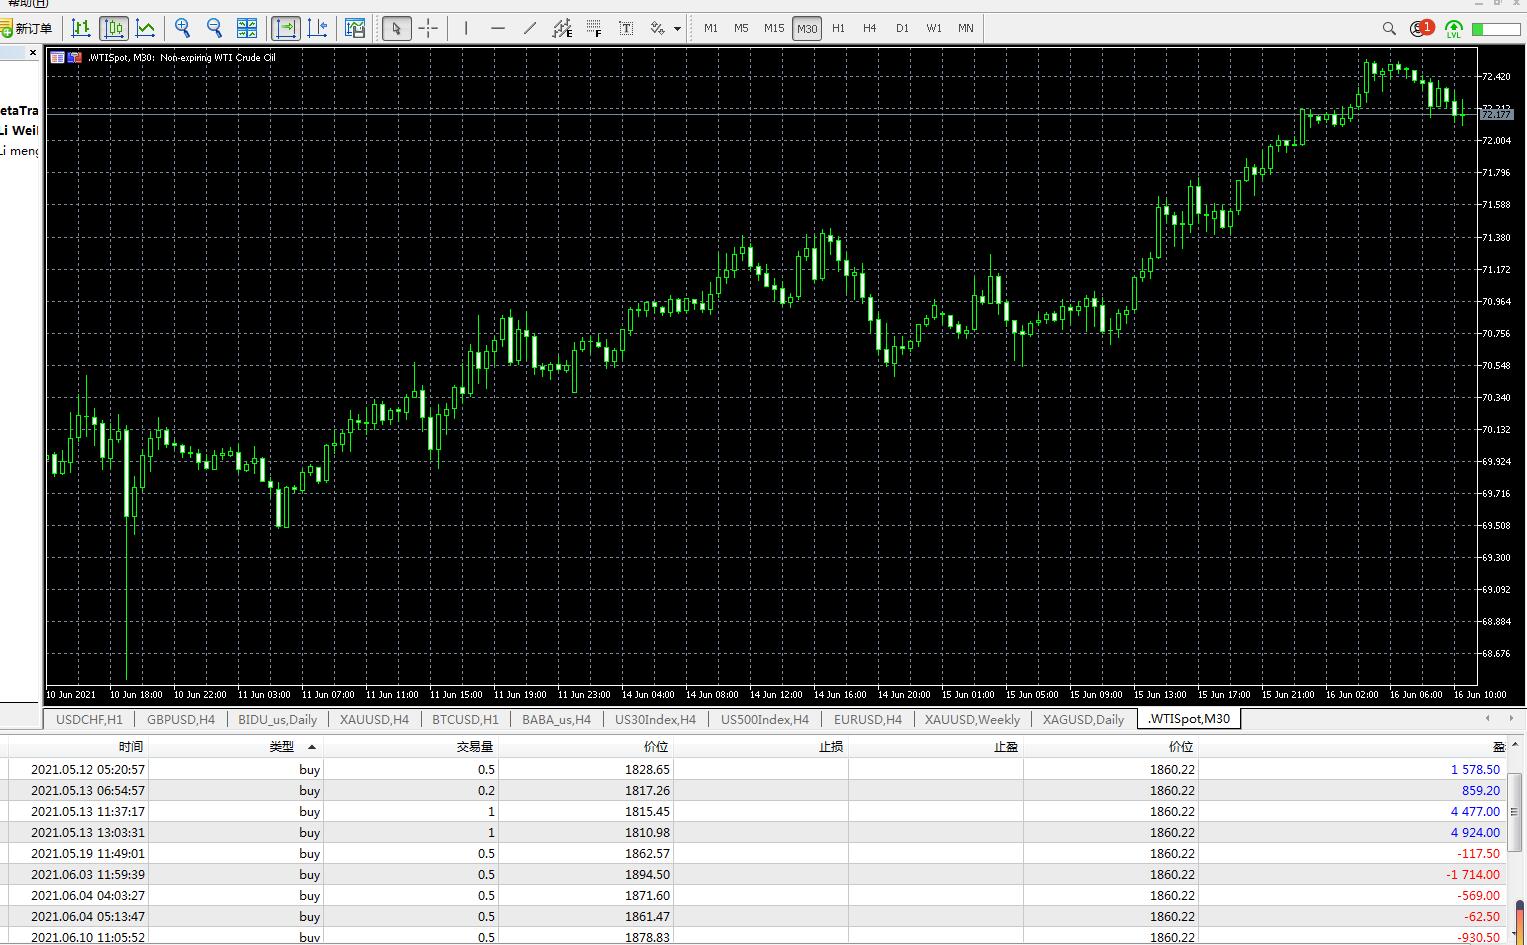The image size is (1527, 945).
Task: Click the chart window table icon
Action: pyautogui.click(x=57, y=57)
